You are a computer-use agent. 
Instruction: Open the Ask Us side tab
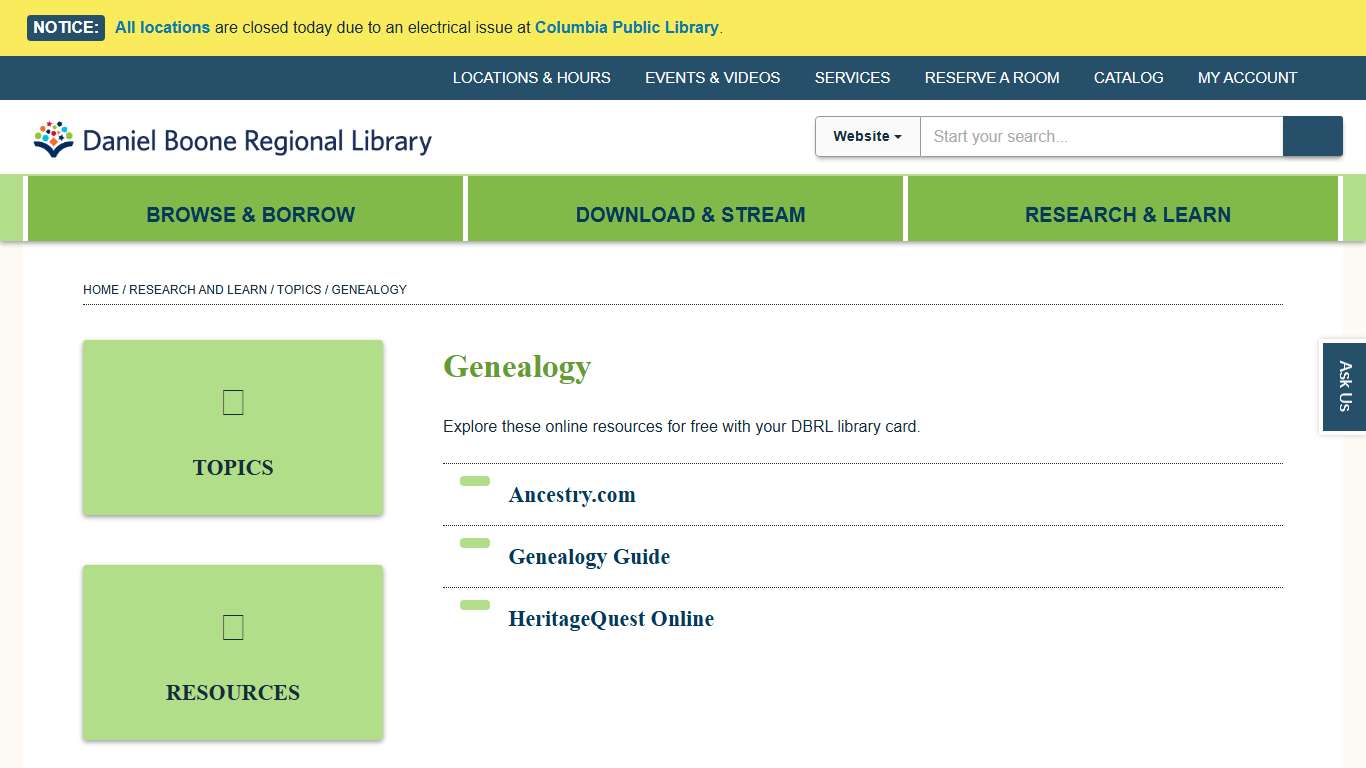1343,387
